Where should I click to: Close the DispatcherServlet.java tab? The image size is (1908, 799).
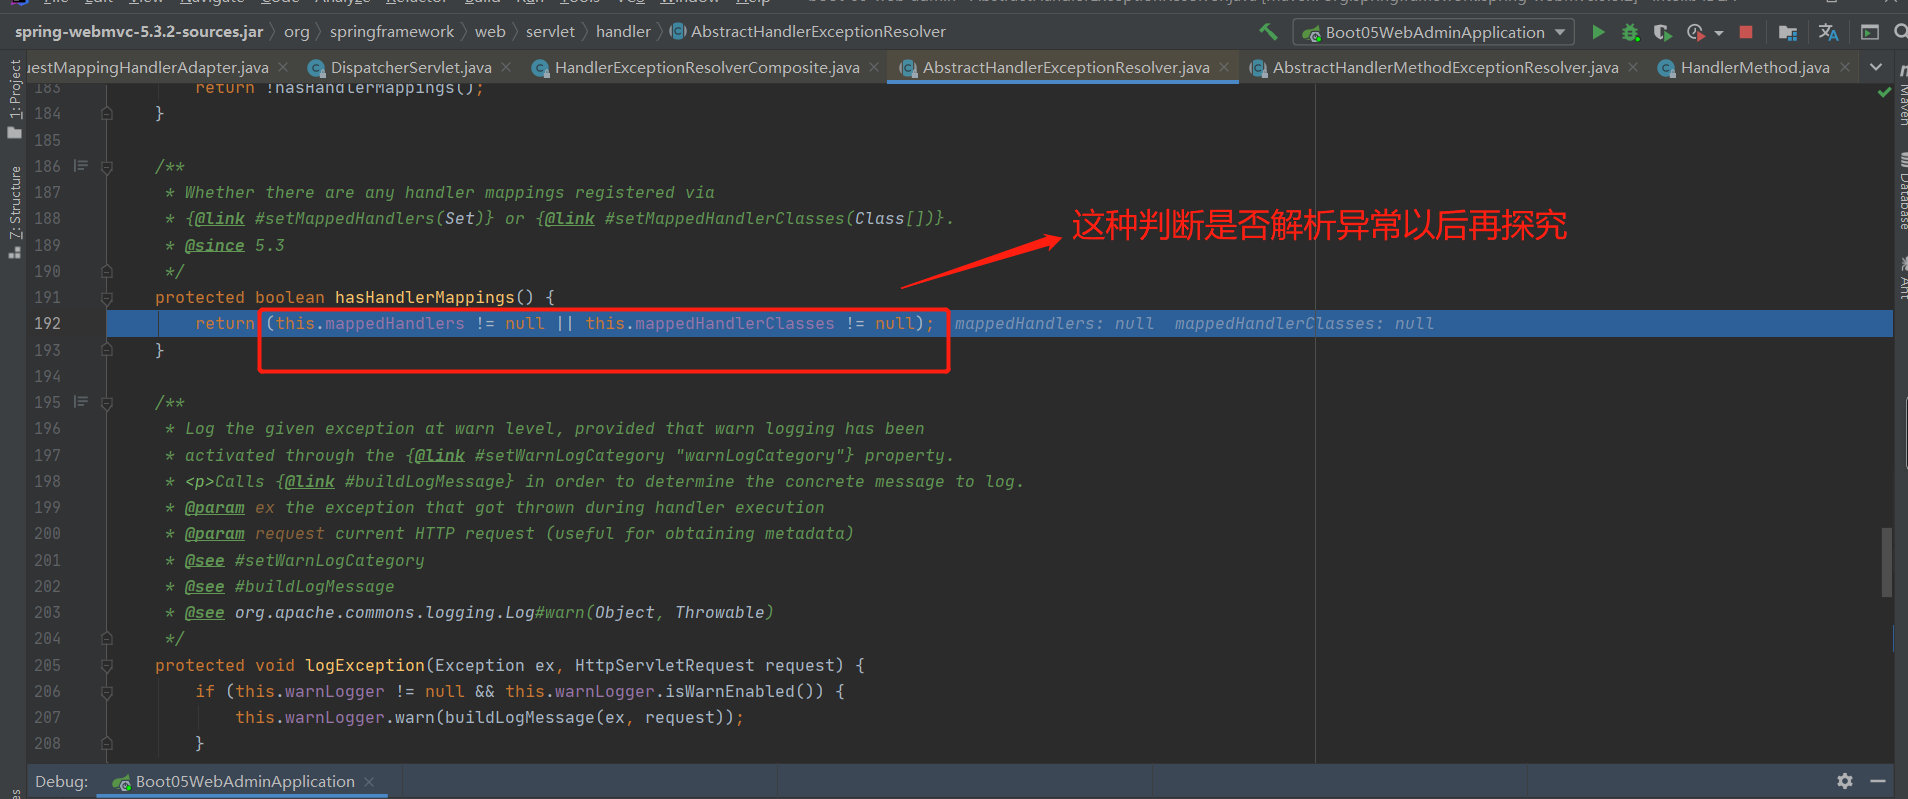506,67
